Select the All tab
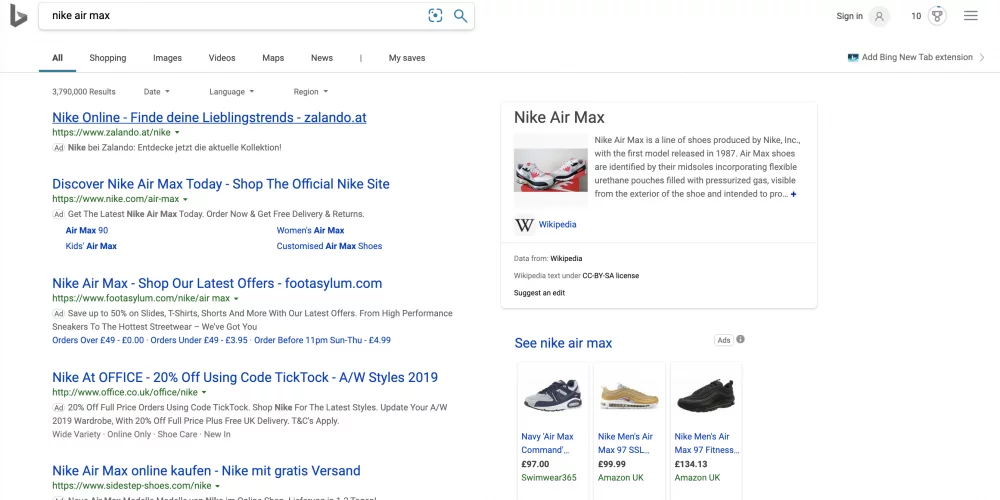The width and height of the screenshot is (1000, 500). 57,58
